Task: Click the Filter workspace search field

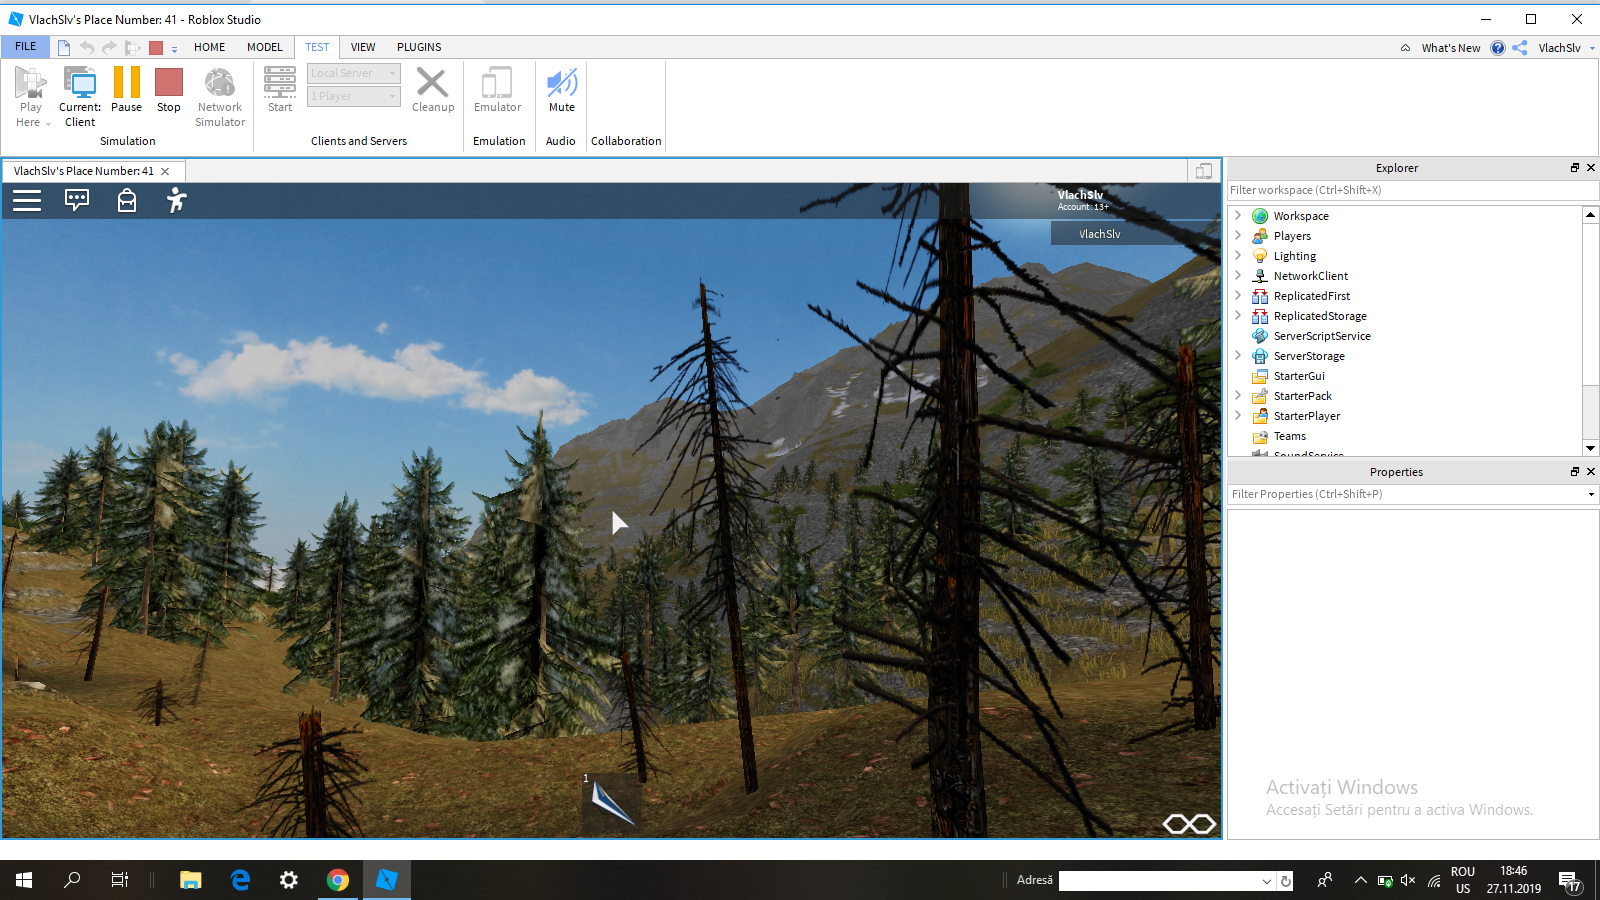Action: [1413, 190]
